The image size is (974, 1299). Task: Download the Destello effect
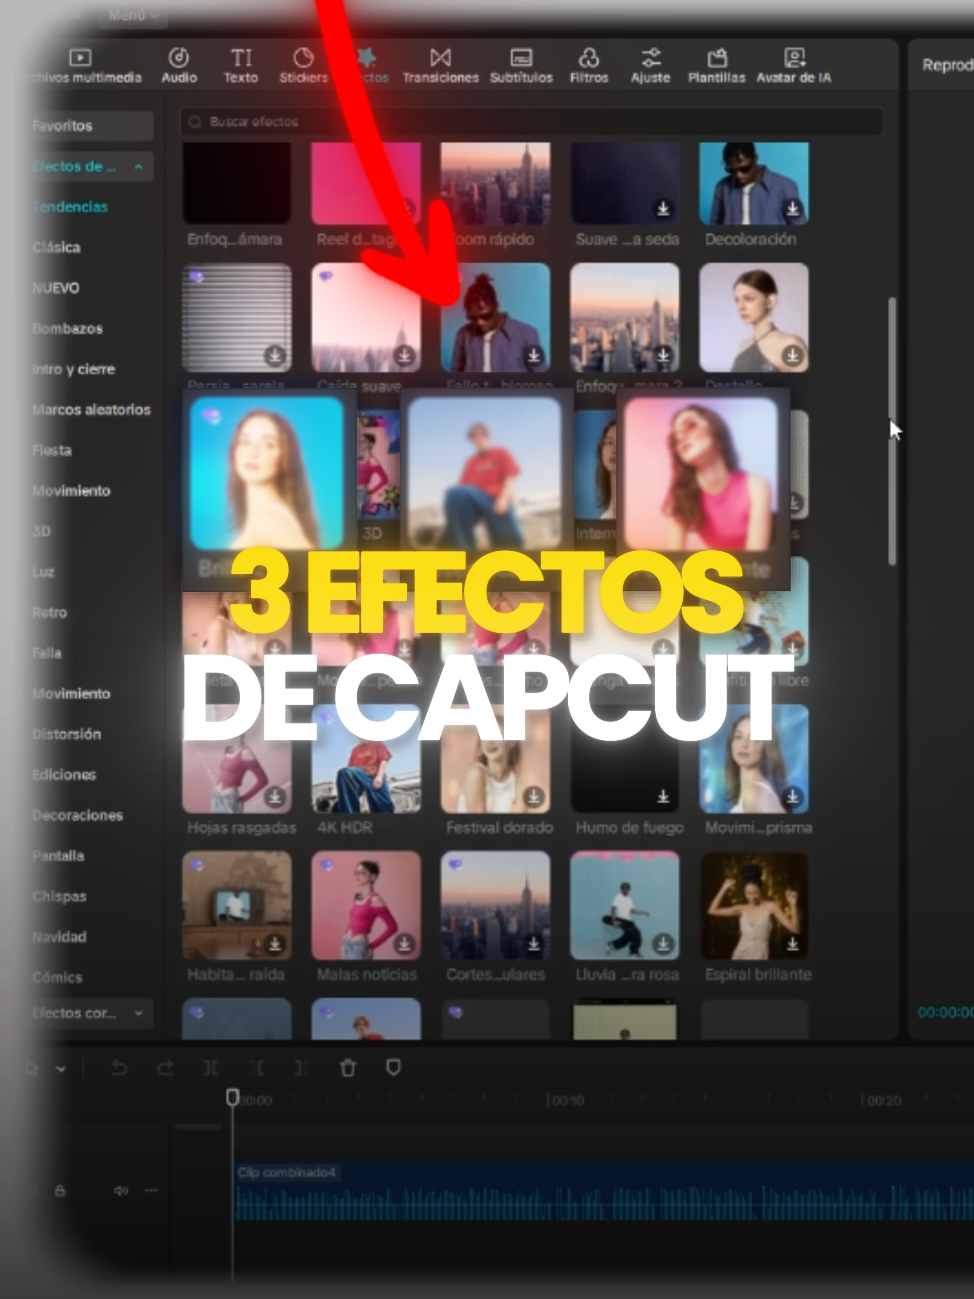click(x=793, y=355)
